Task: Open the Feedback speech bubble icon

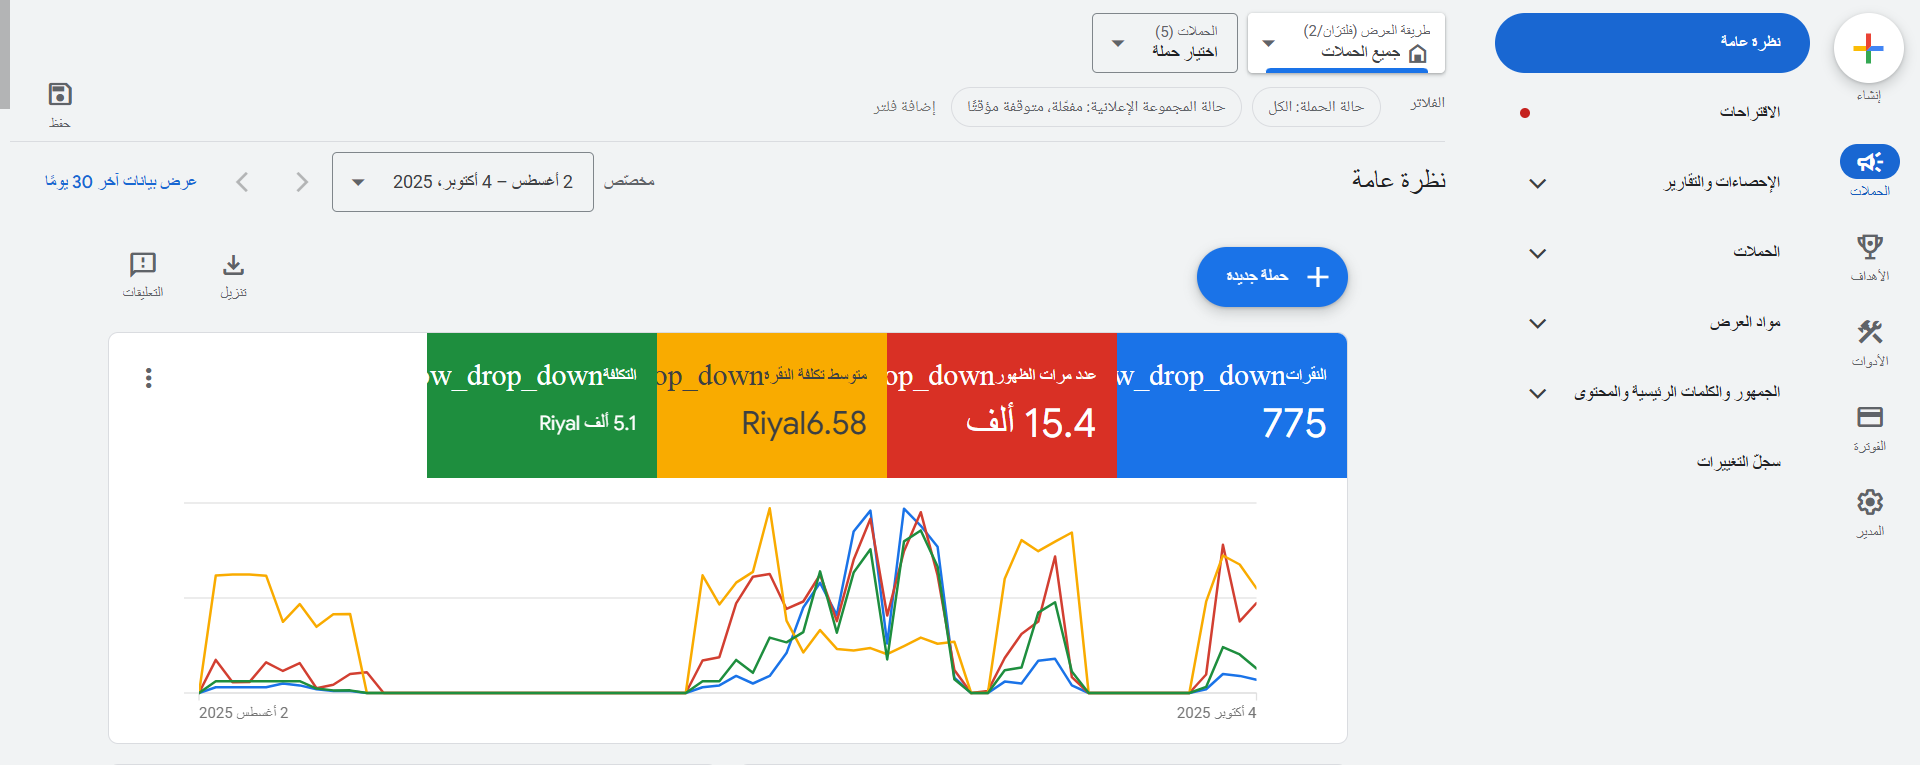Action: (x=143, y=265)
